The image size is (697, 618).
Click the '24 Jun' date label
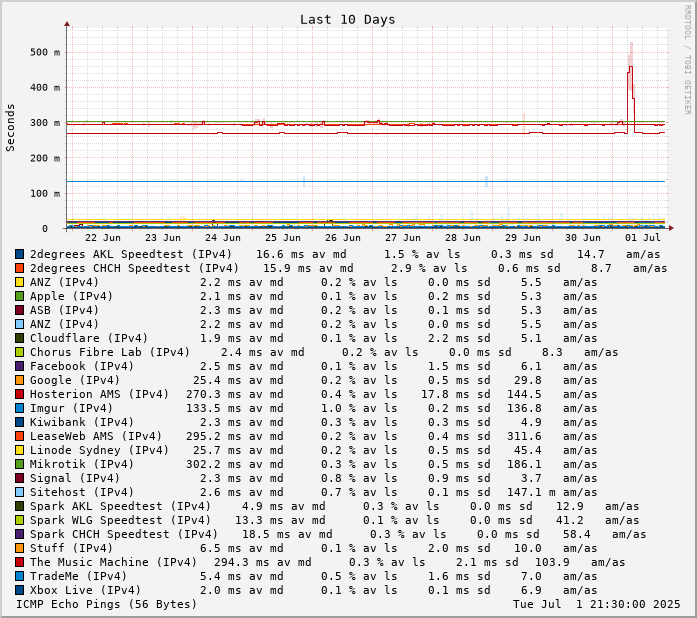point(223,238)
